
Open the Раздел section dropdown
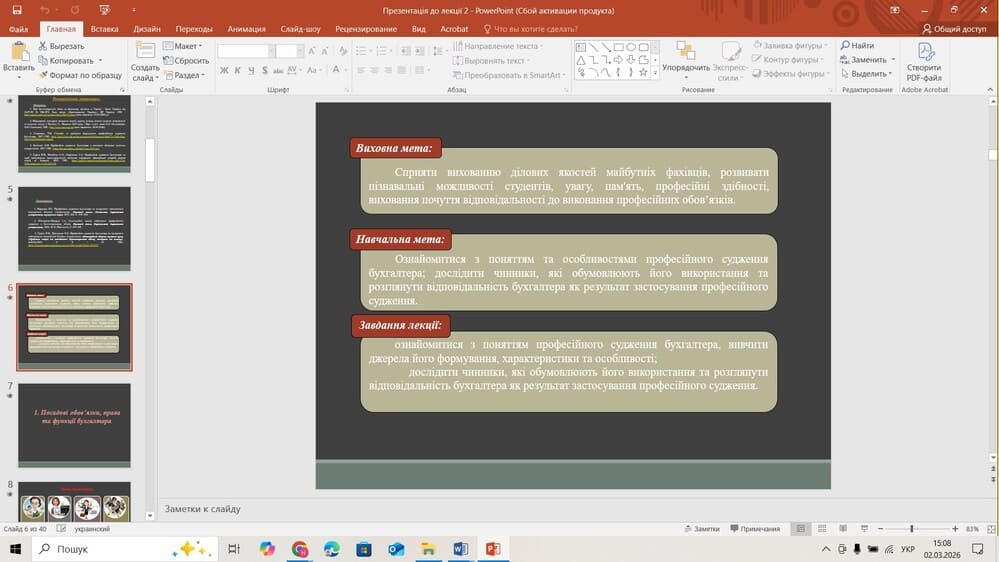point(186,75)
